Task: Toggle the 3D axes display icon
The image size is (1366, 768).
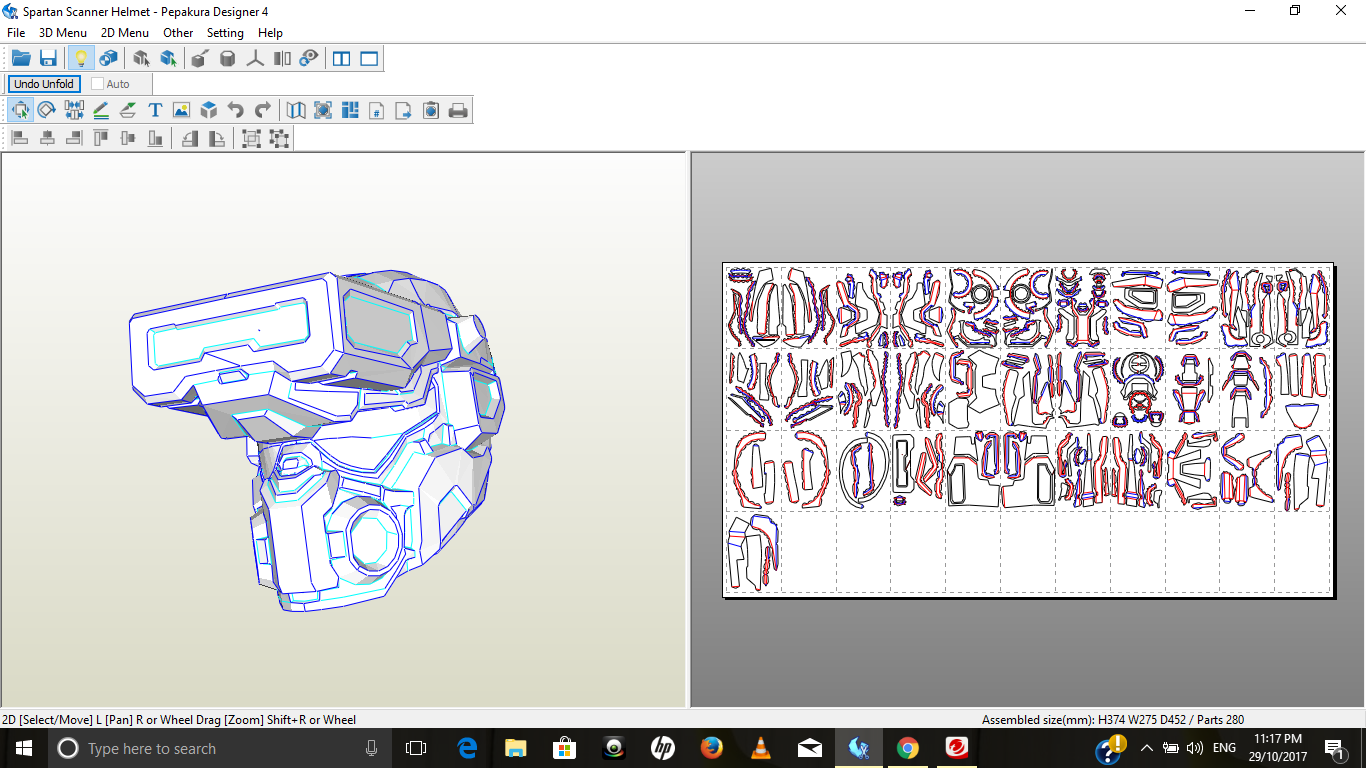Action: coord(255,59)
